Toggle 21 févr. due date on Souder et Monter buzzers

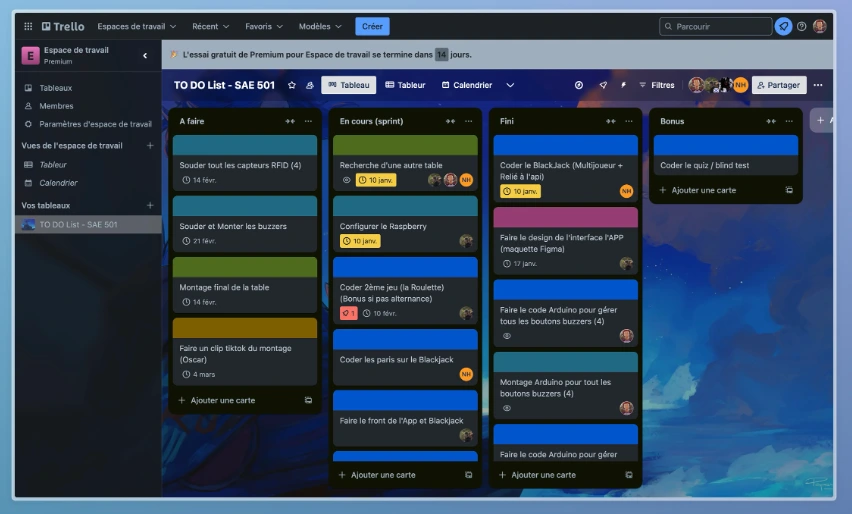[199, 241]
